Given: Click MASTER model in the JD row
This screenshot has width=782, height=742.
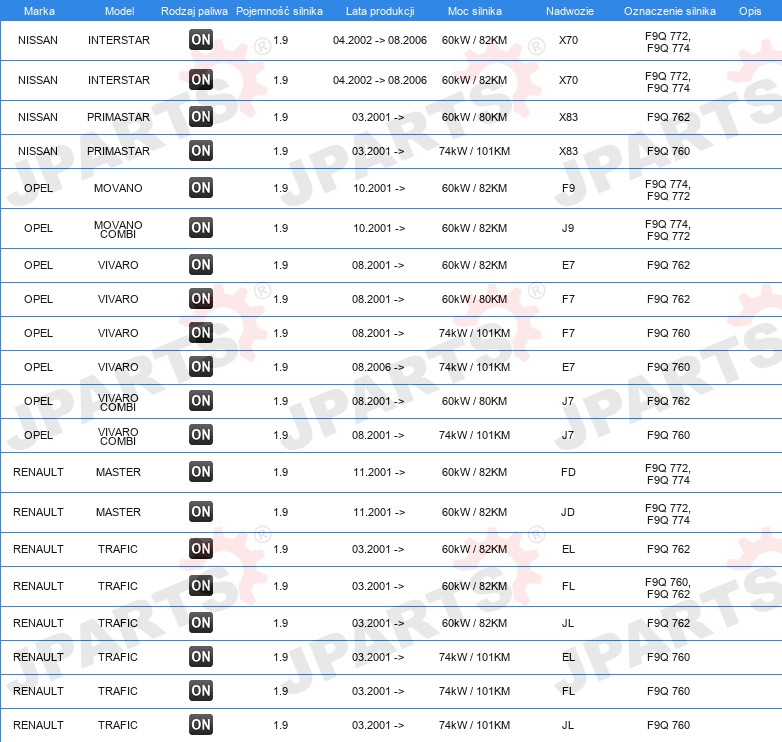Looking at the screenshot, I should [x=118, y=512].
